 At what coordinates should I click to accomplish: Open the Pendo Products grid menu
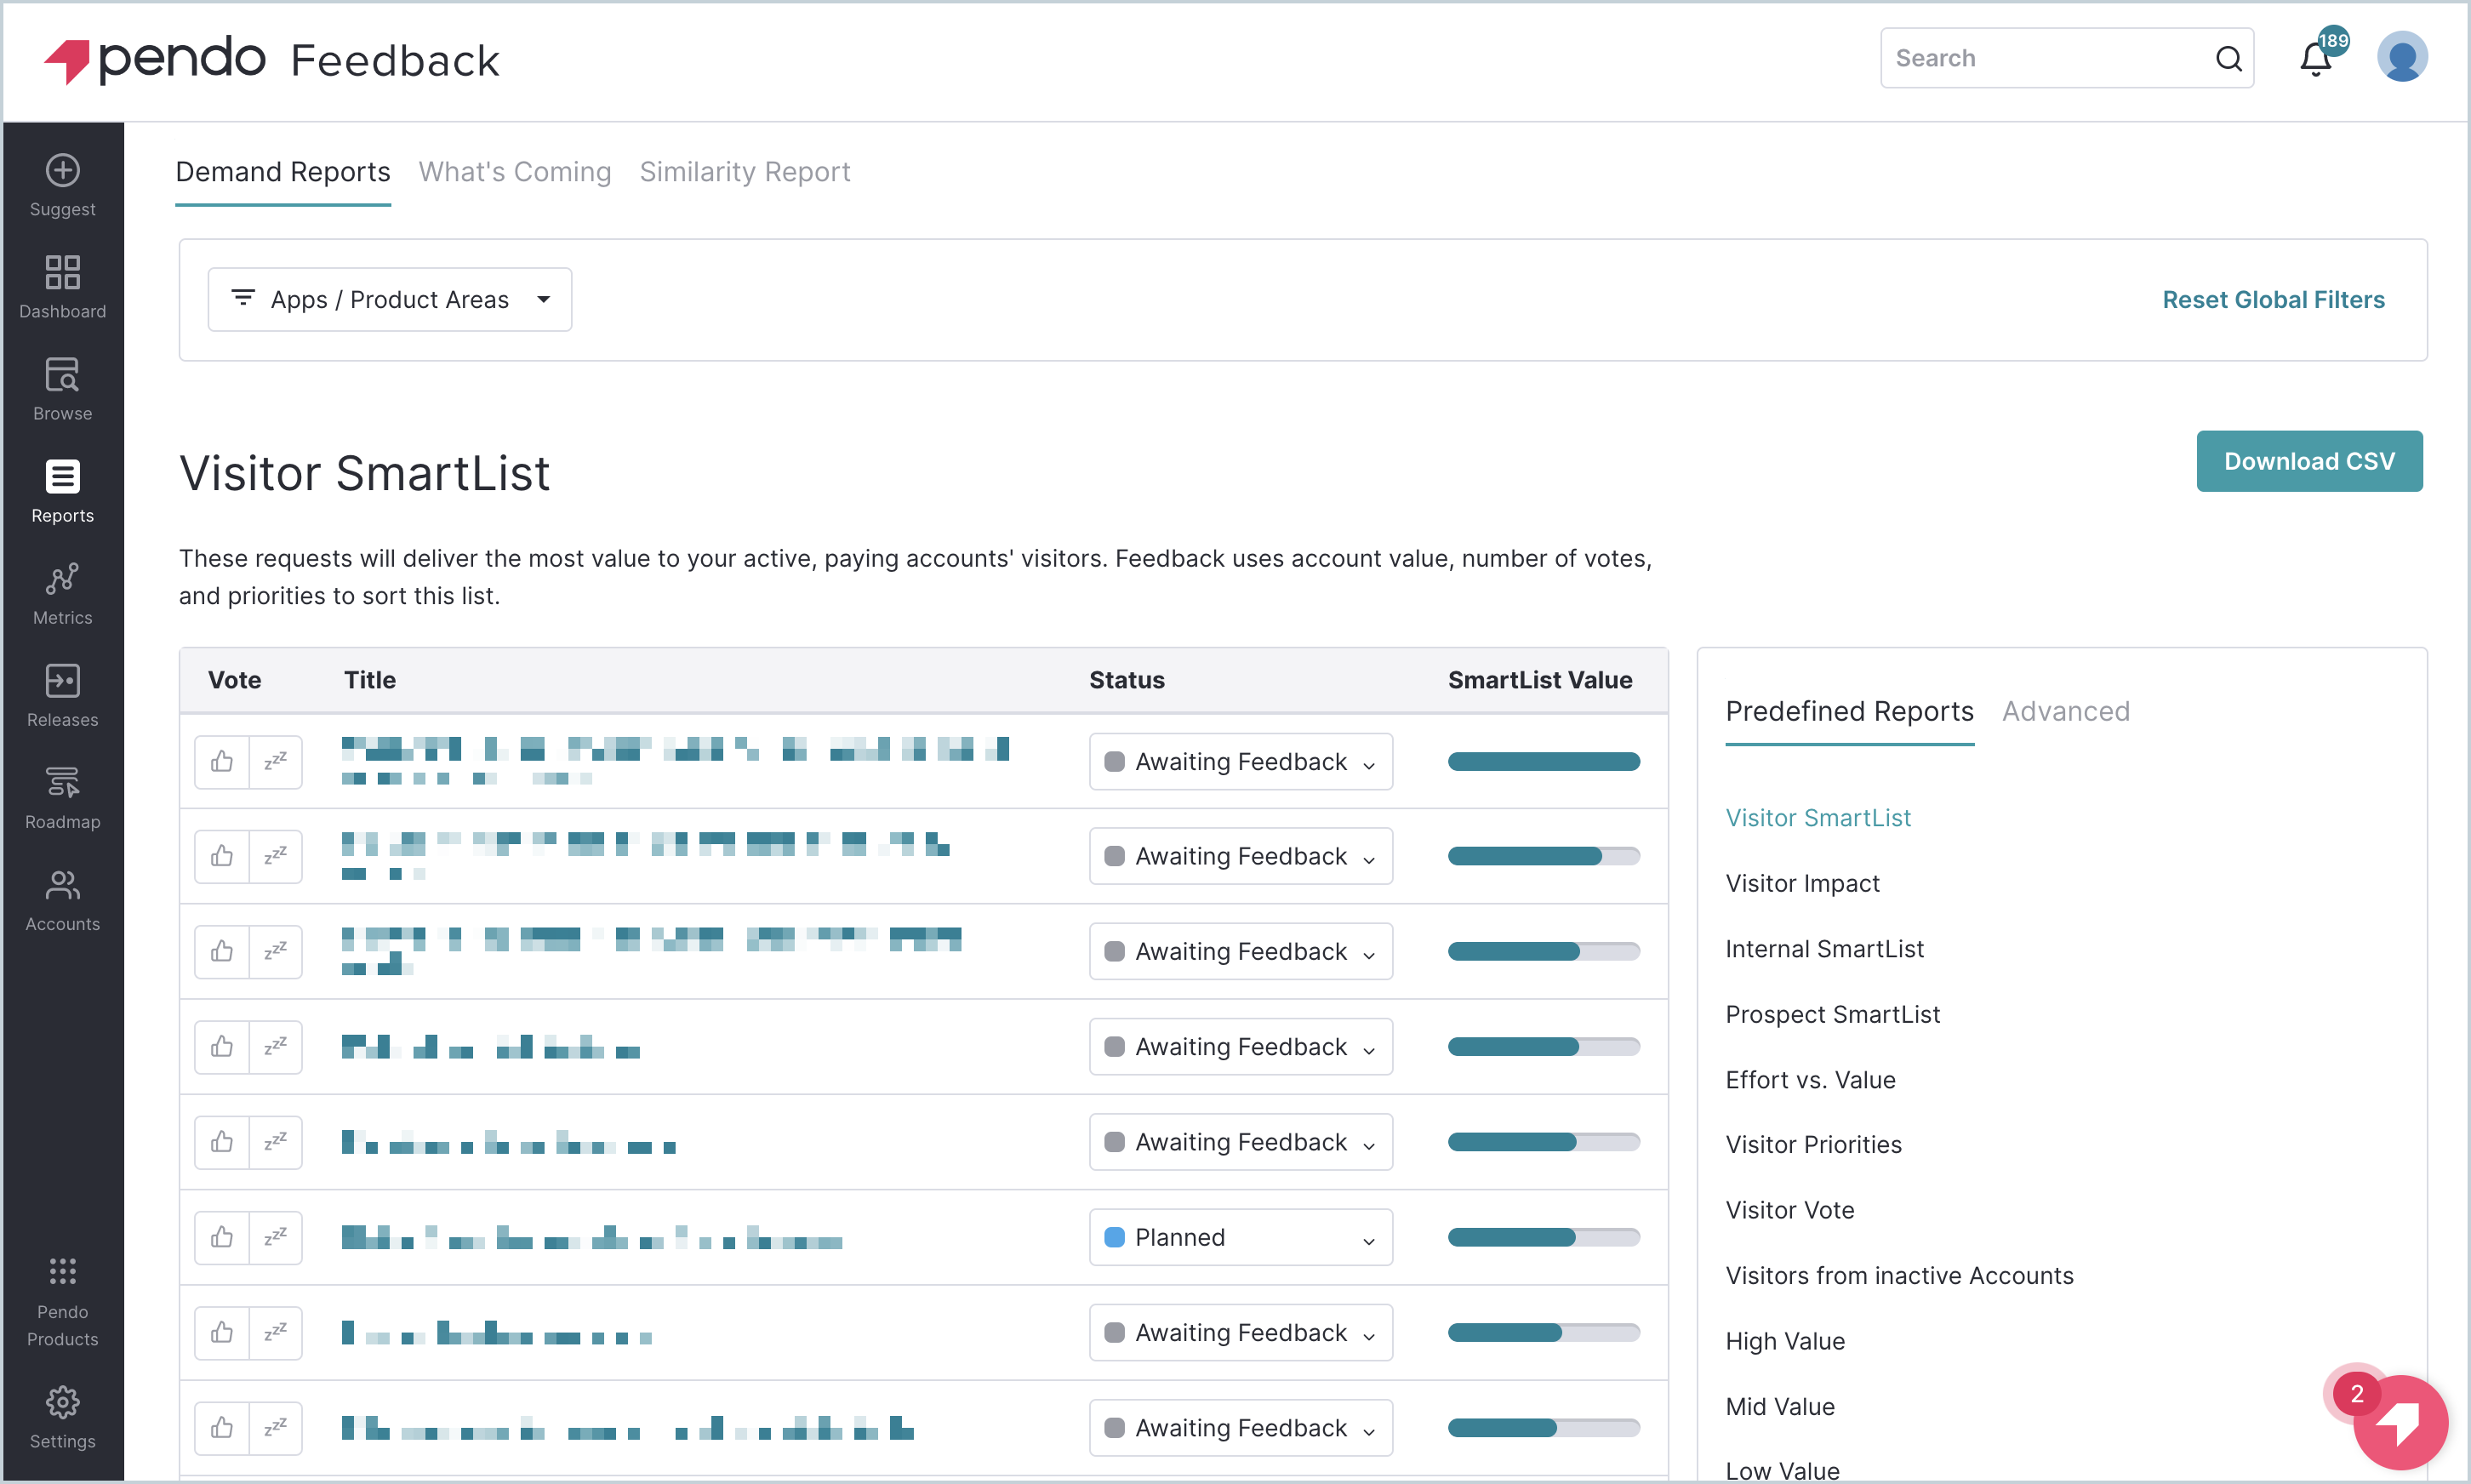pyautogui.click(x=62, y=1302)
